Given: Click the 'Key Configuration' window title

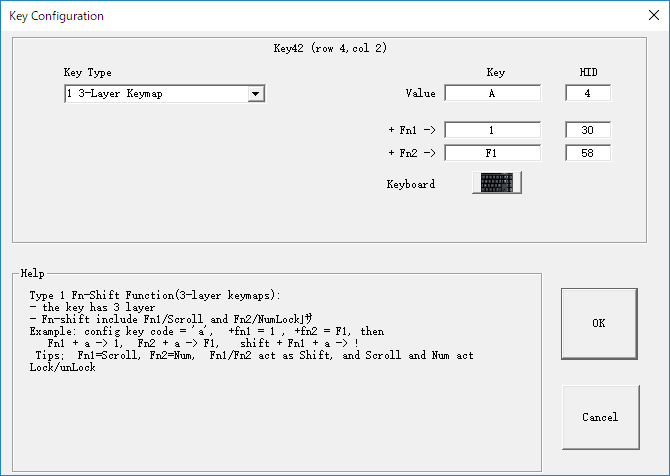Looking at the screenshot, I should point(56,16).
